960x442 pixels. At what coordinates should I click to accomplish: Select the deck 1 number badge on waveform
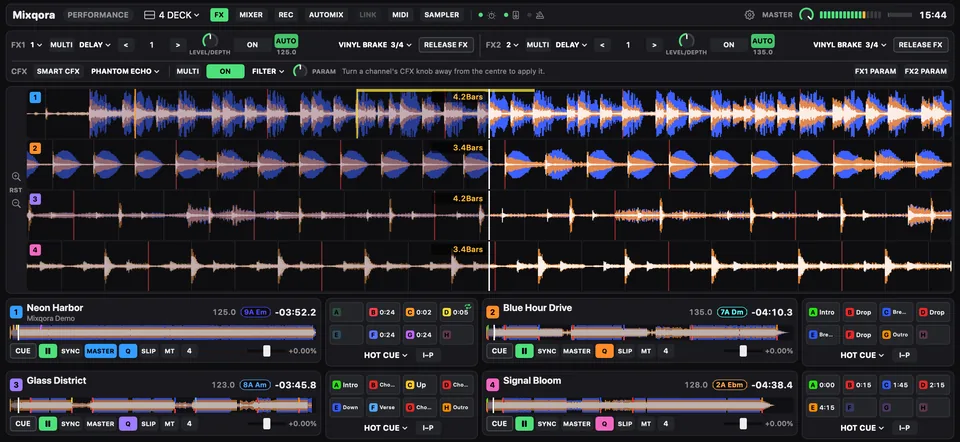click(x=35, y=97)
